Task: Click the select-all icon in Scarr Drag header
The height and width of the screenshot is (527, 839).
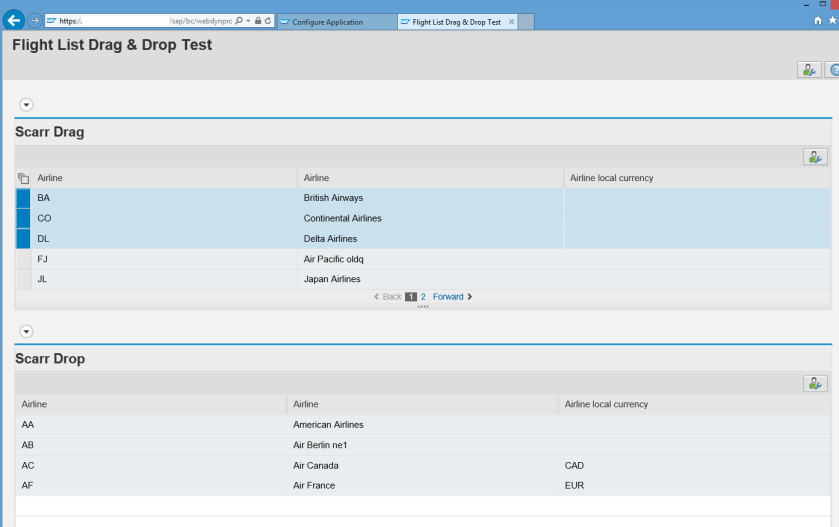Action: tap(24, 178)
